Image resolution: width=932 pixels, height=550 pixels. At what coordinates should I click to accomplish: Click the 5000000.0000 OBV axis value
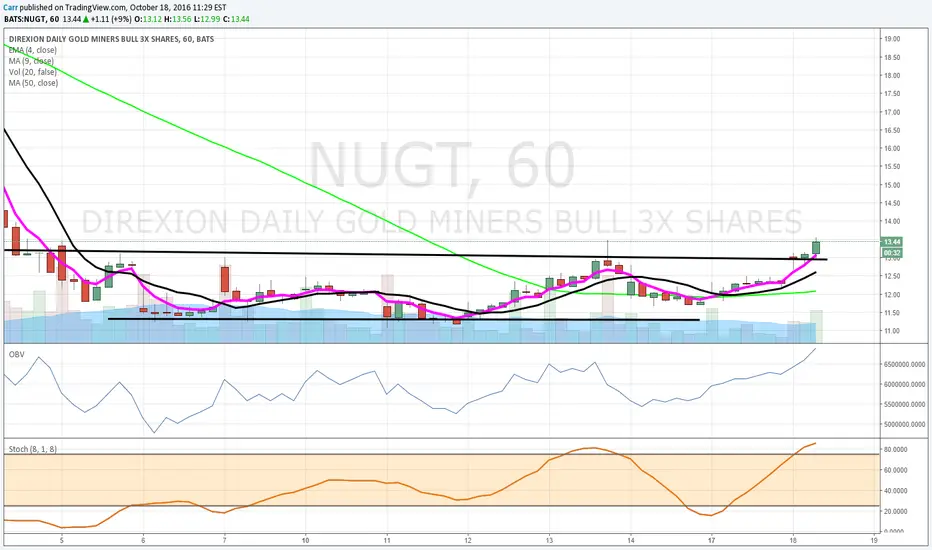point(904,425)
